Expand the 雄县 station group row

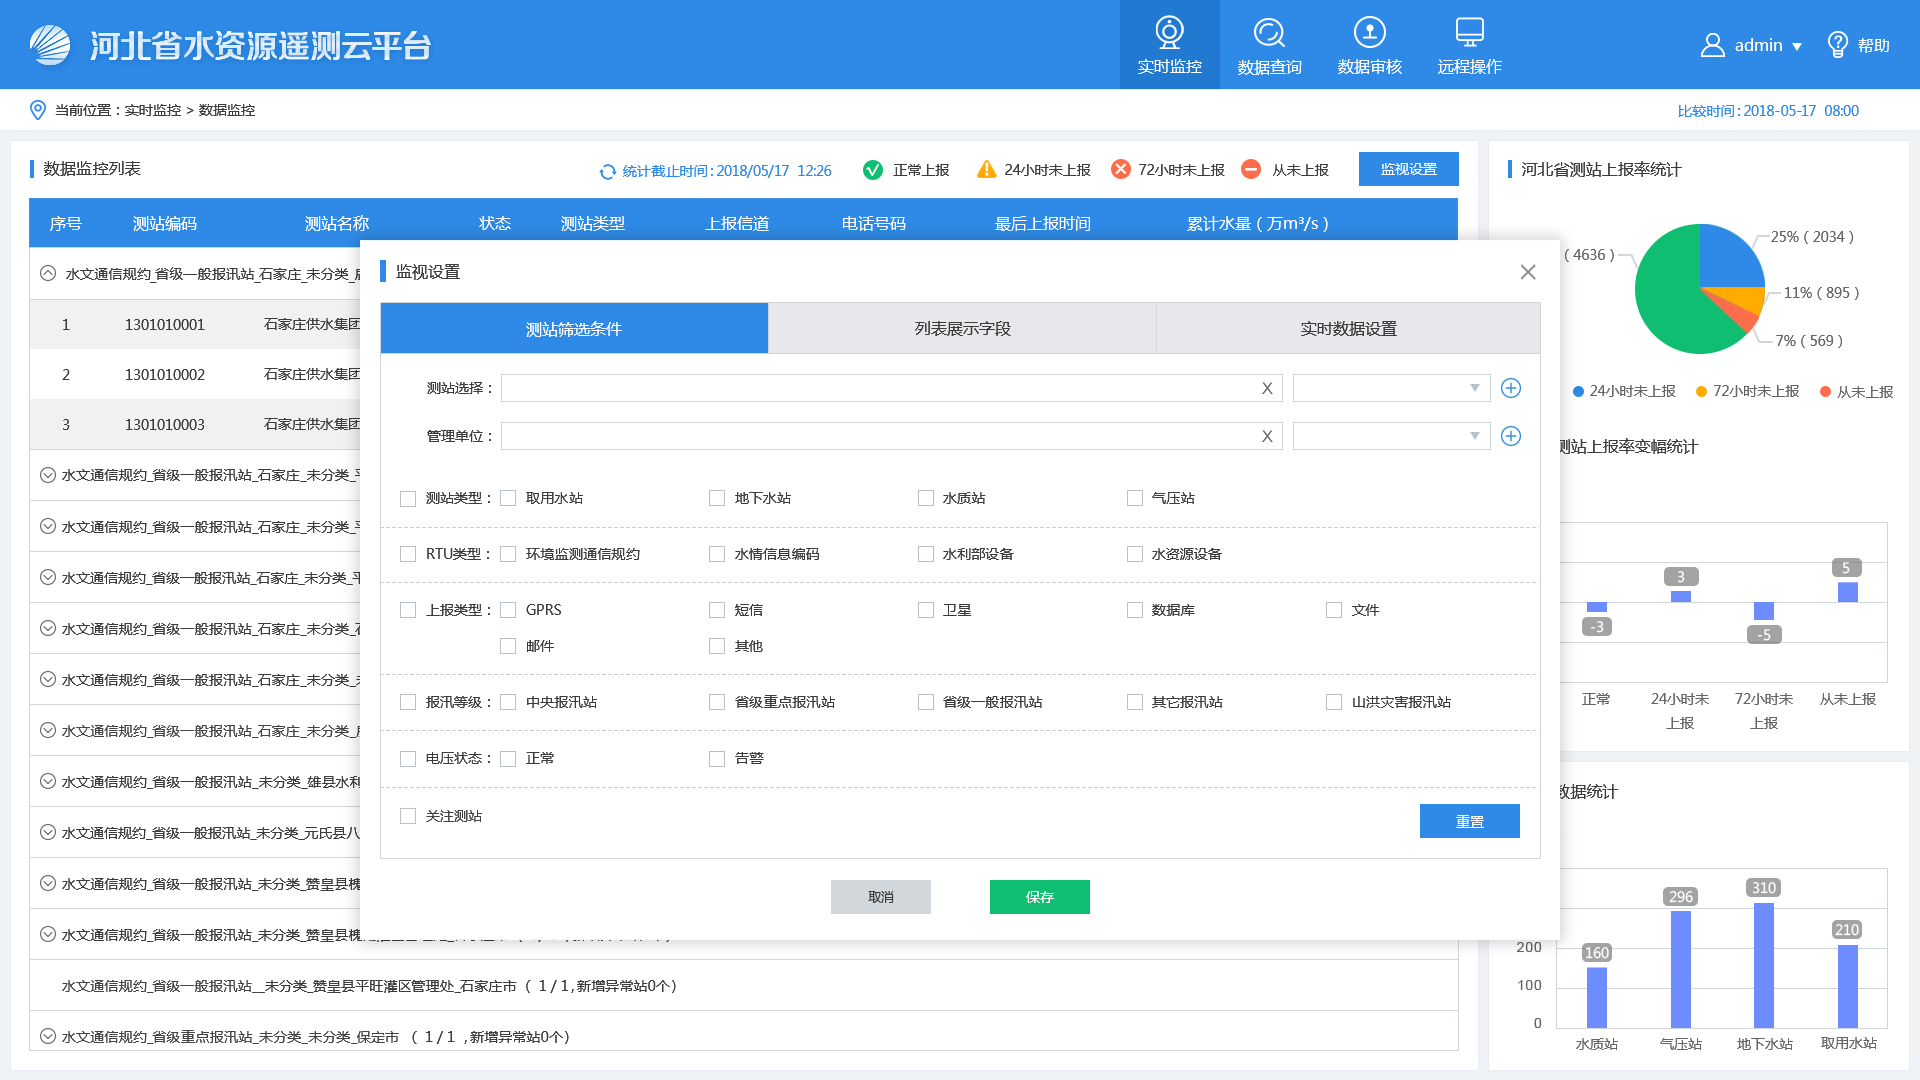point(47,781)
